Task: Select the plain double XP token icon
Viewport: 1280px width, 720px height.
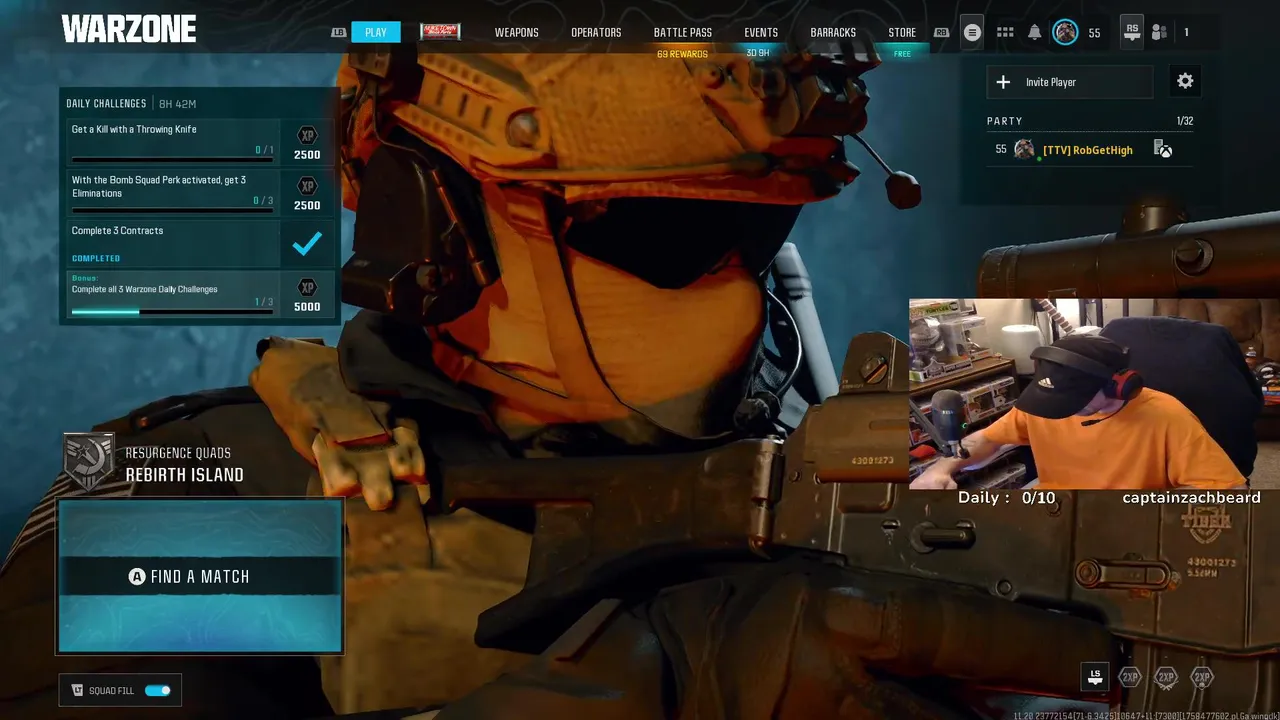Action: pyautogui.click(x=1130, y=677)
